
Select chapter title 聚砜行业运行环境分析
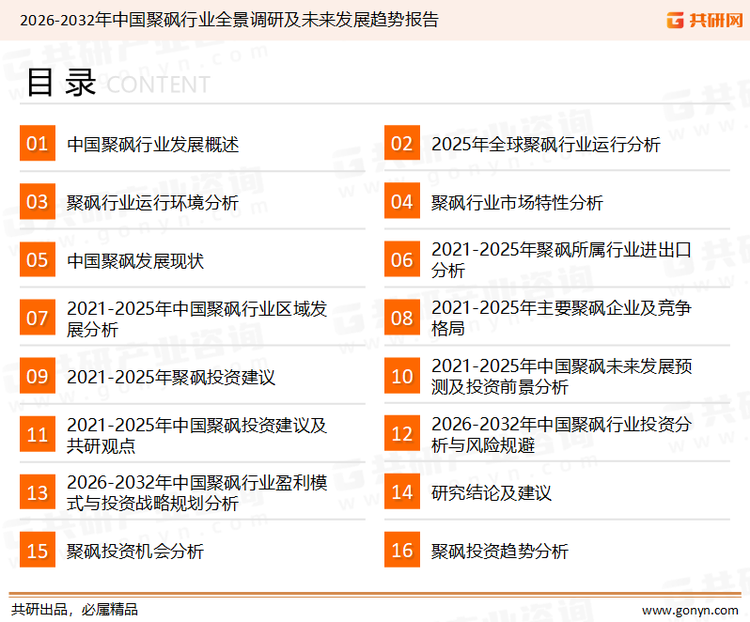pyautogui.click(x=153, y=202)
